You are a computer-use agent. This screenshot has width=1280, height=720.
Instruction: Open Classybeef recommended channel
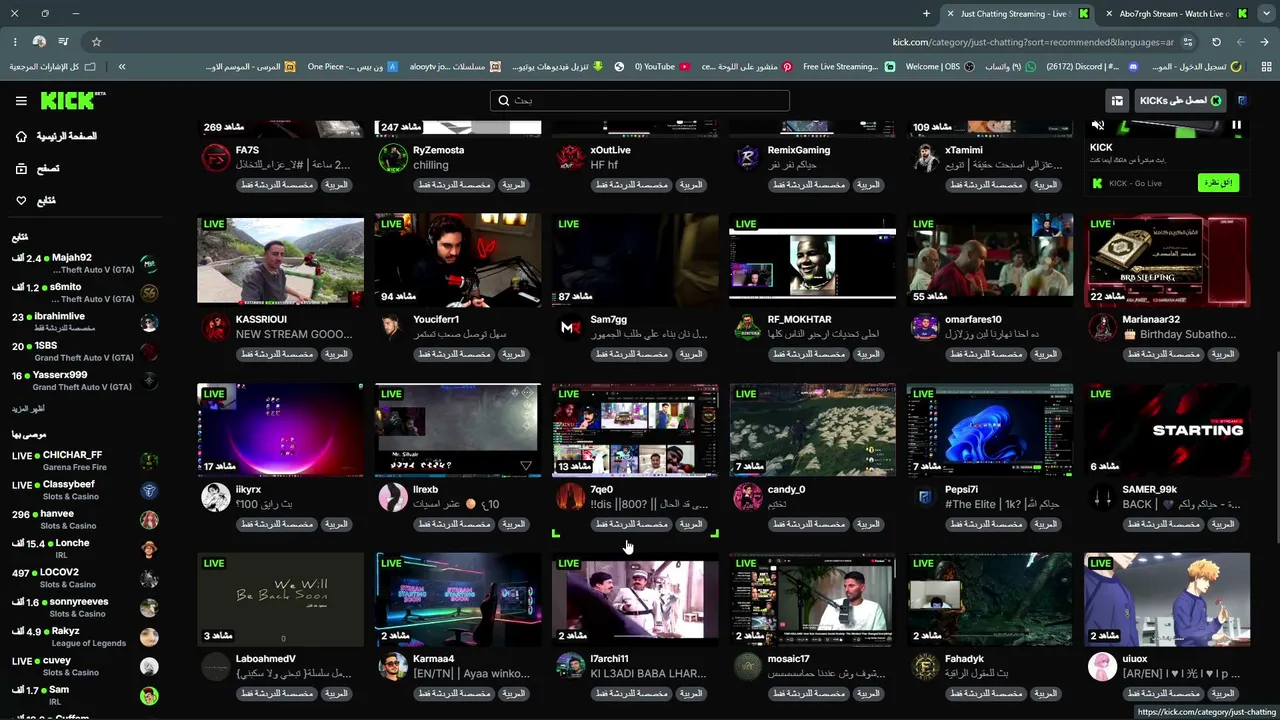pos(85,490)
